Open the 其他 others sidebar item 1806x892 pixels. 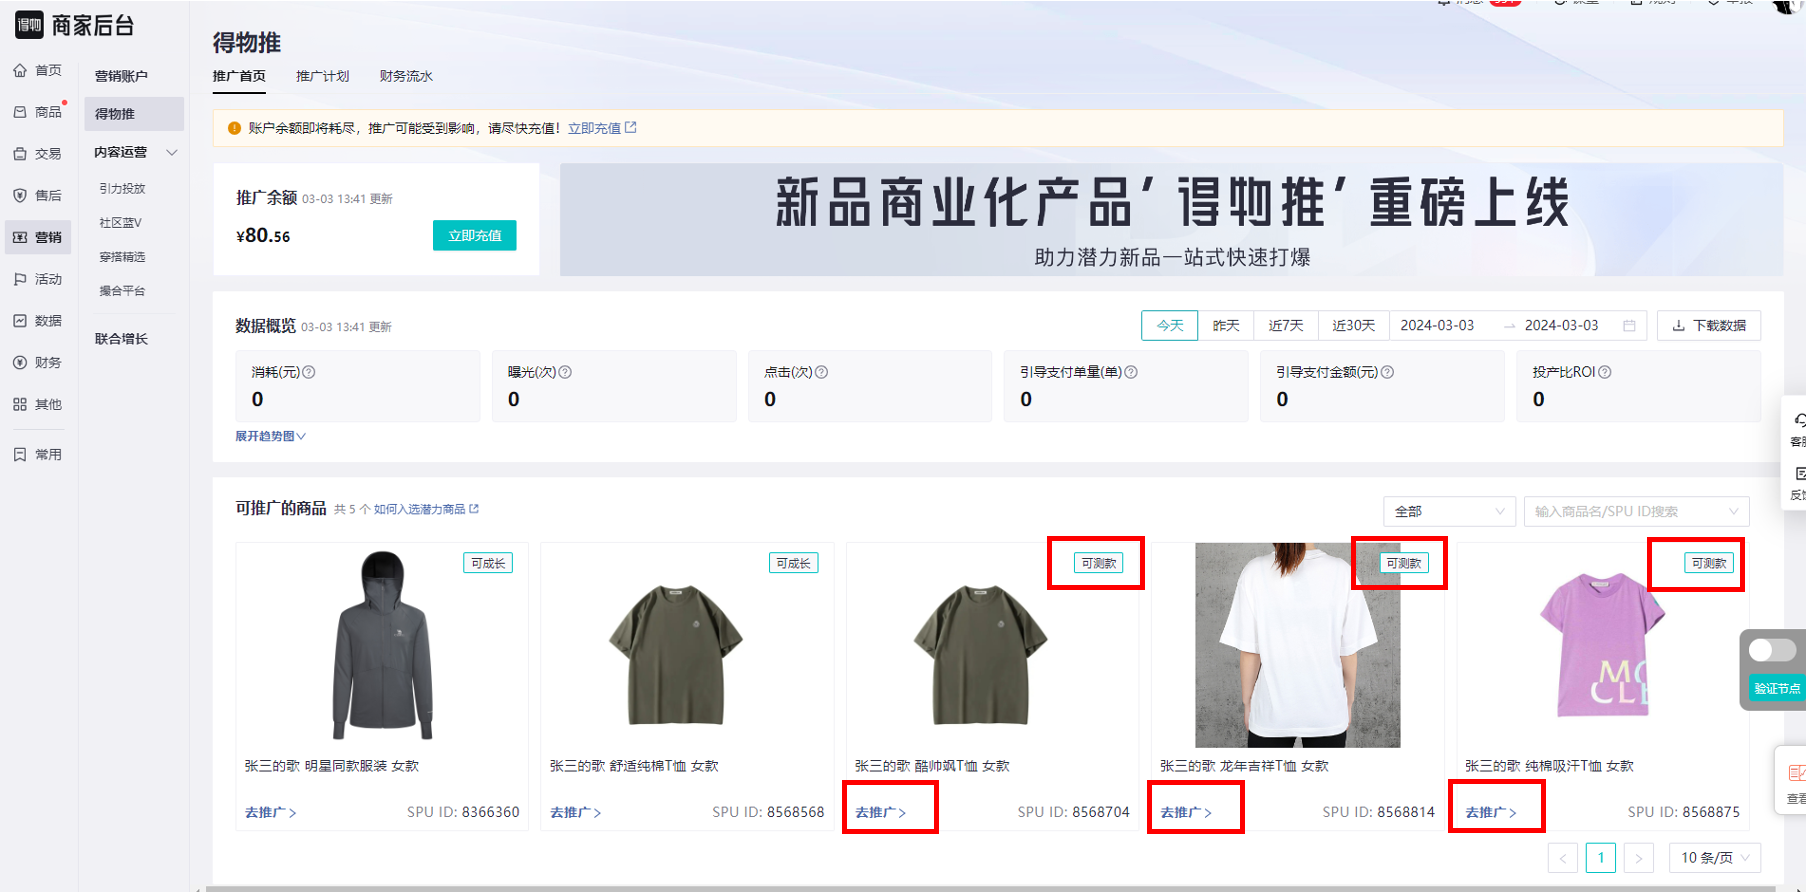38,404
